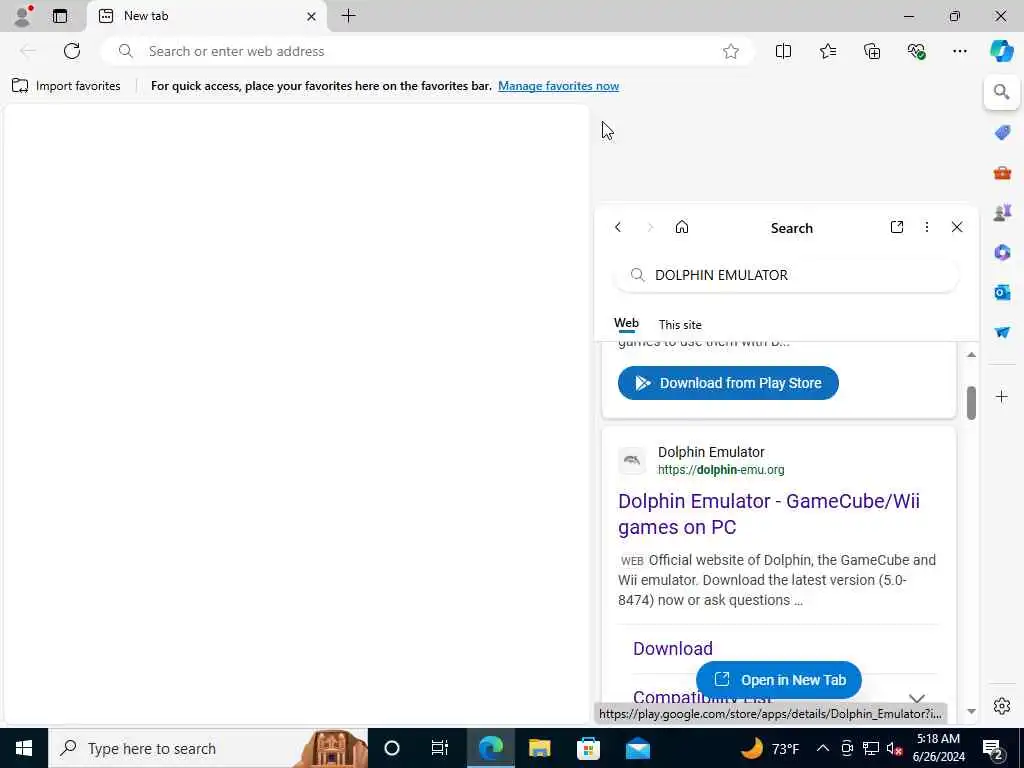This screenshot has height=768, width=1024.
Task: Click the address bar search field
Action: pos(428,51)
